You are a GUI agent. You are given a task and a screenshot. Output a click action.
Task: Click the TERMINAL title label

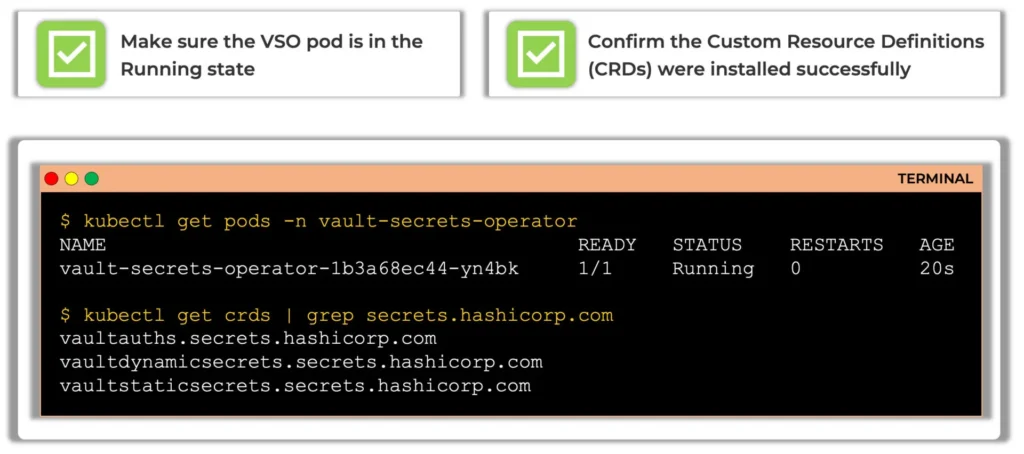935,179
